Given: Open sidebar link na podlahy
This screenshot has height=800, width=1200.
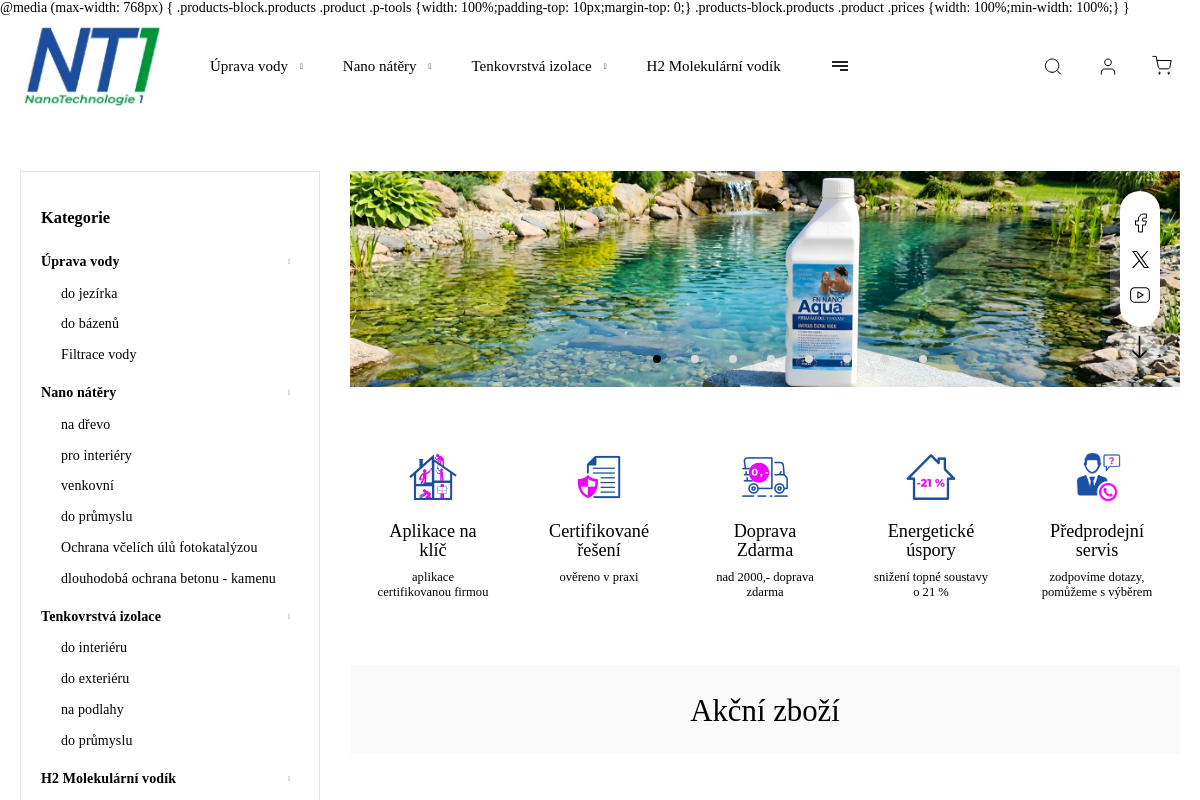Looking at the screenshot, I should pyautogui.click(x=92, y=709).
